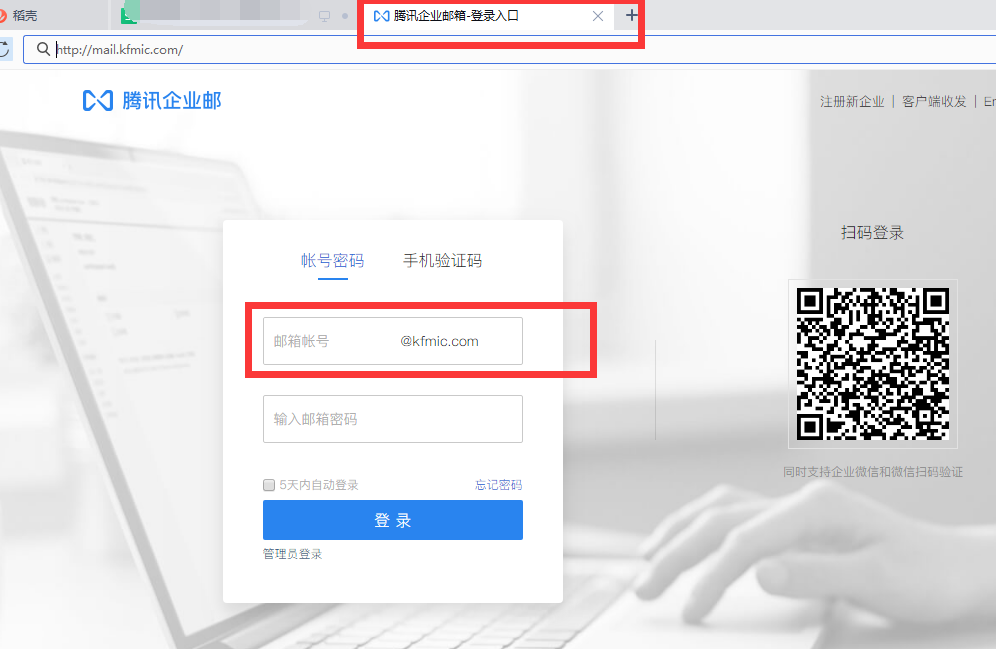
Task: Click the 输入邮箱密码 password field
Action: [x=392, y=418]
